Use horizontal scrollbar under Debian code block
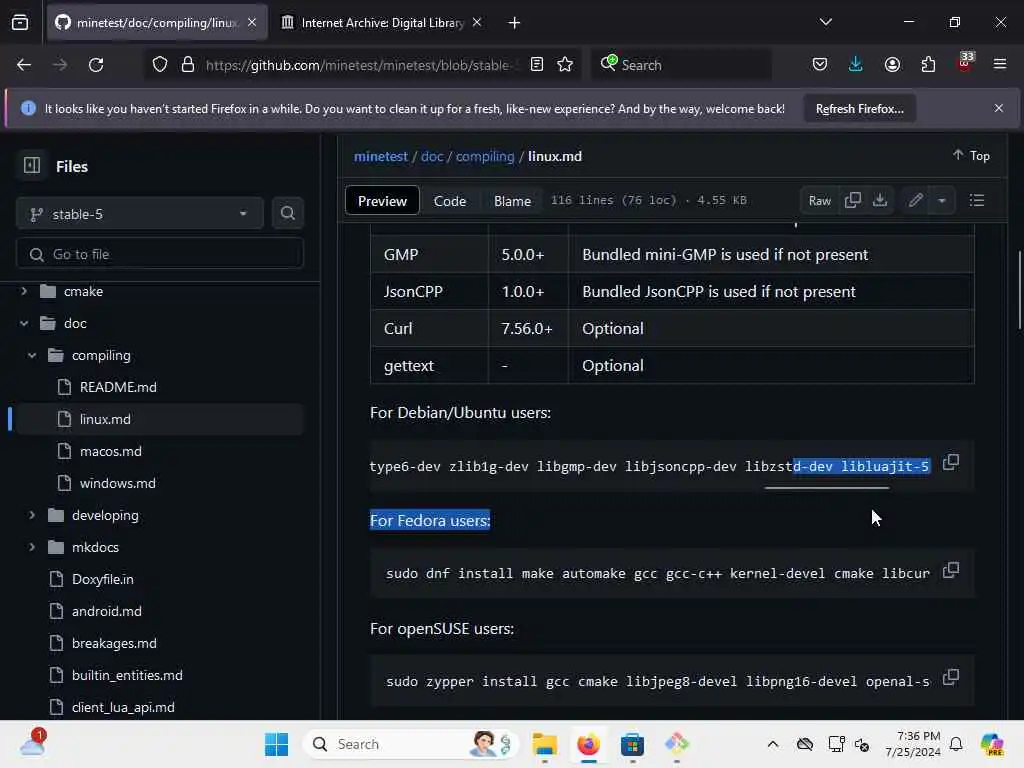Screen dimensions: 1024x768 [827, 487]
